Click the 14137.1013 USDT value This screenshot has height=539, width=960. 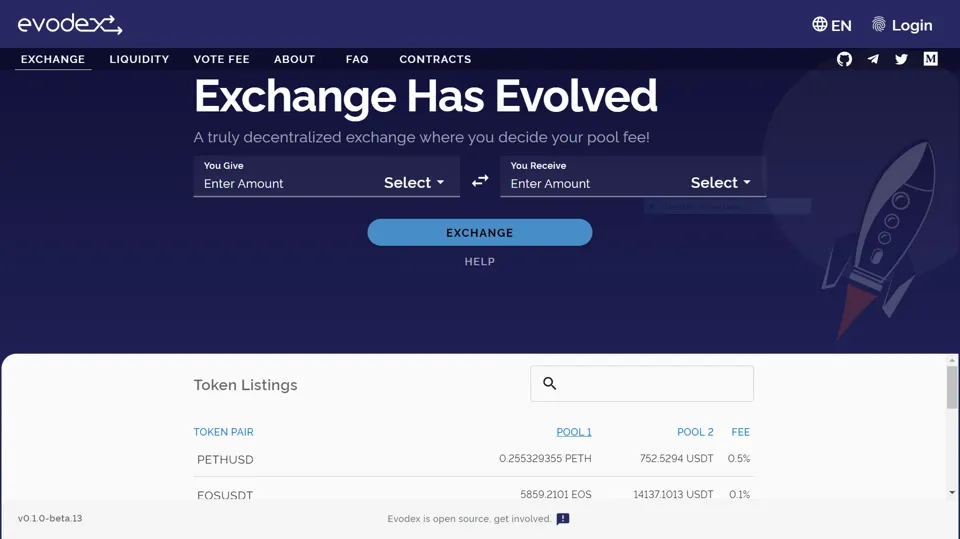[673, 494]
